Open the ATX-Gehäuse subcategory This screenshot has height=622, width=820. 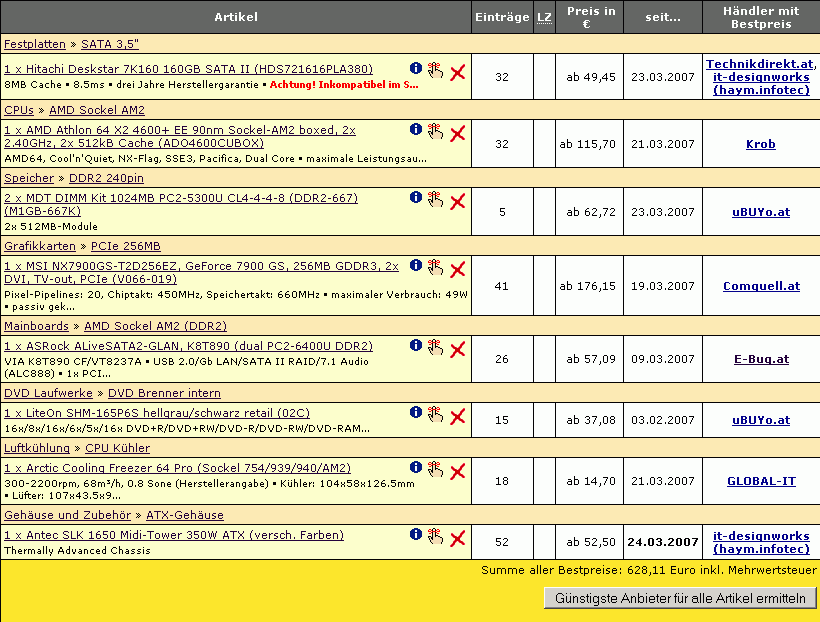coord(185,515)
